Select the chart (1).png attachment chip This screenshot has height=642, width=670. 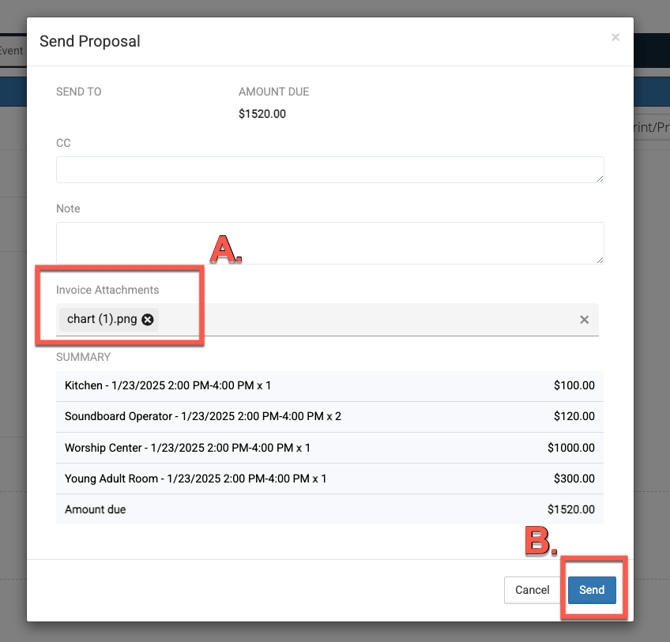[101, 320]
